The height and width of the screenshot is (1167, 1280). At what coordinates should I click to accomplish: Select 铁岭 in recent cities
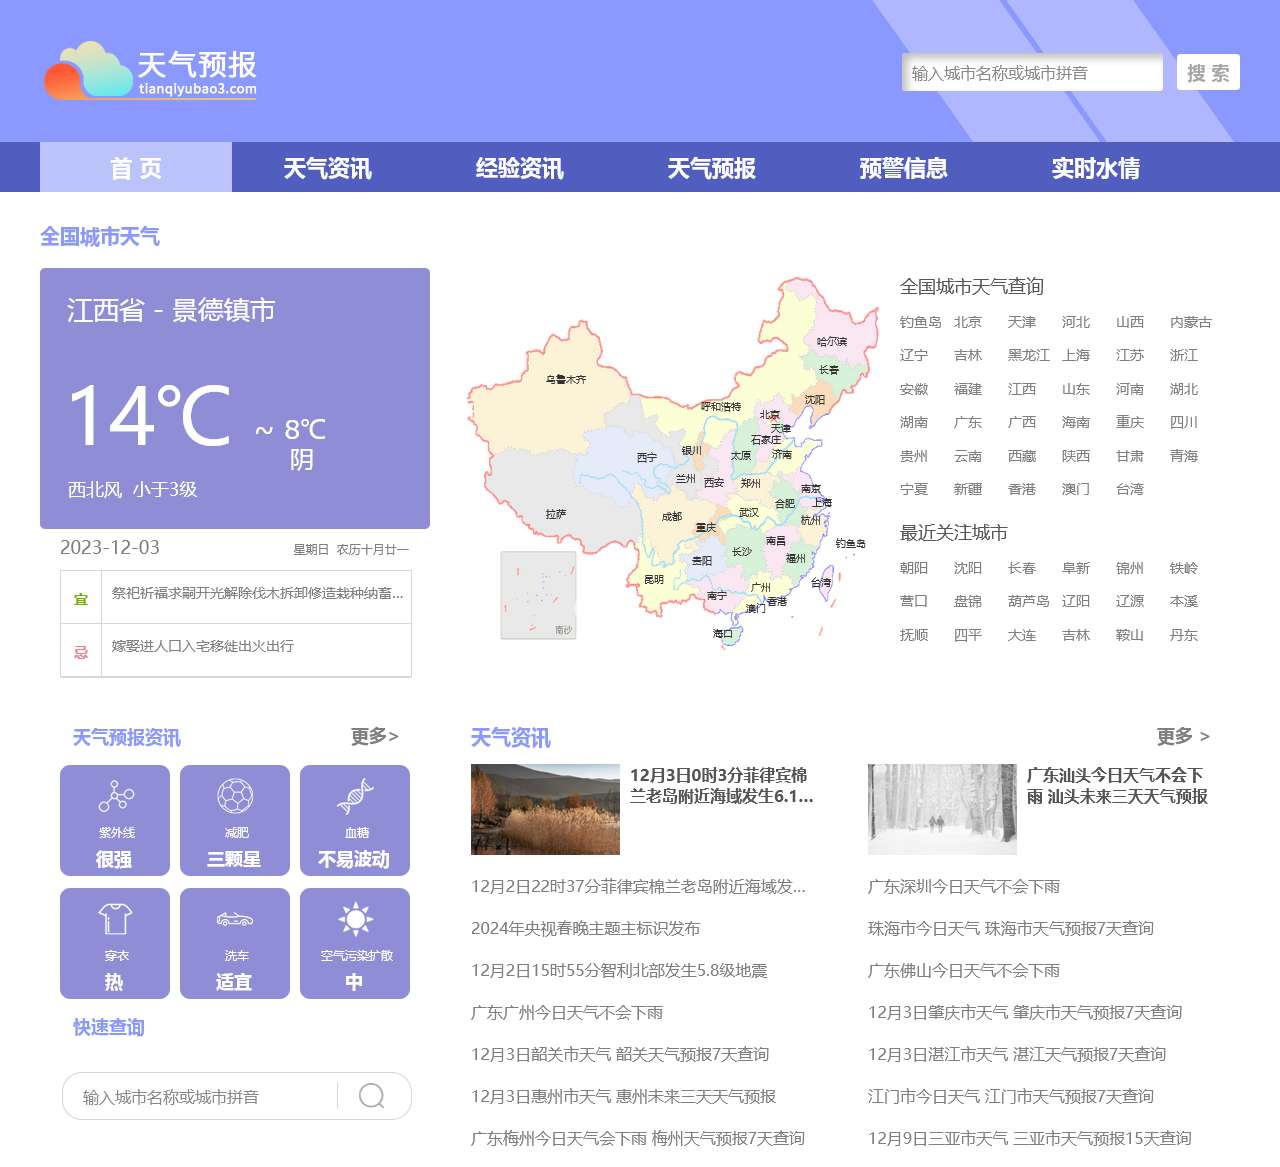pos(1183,568)
